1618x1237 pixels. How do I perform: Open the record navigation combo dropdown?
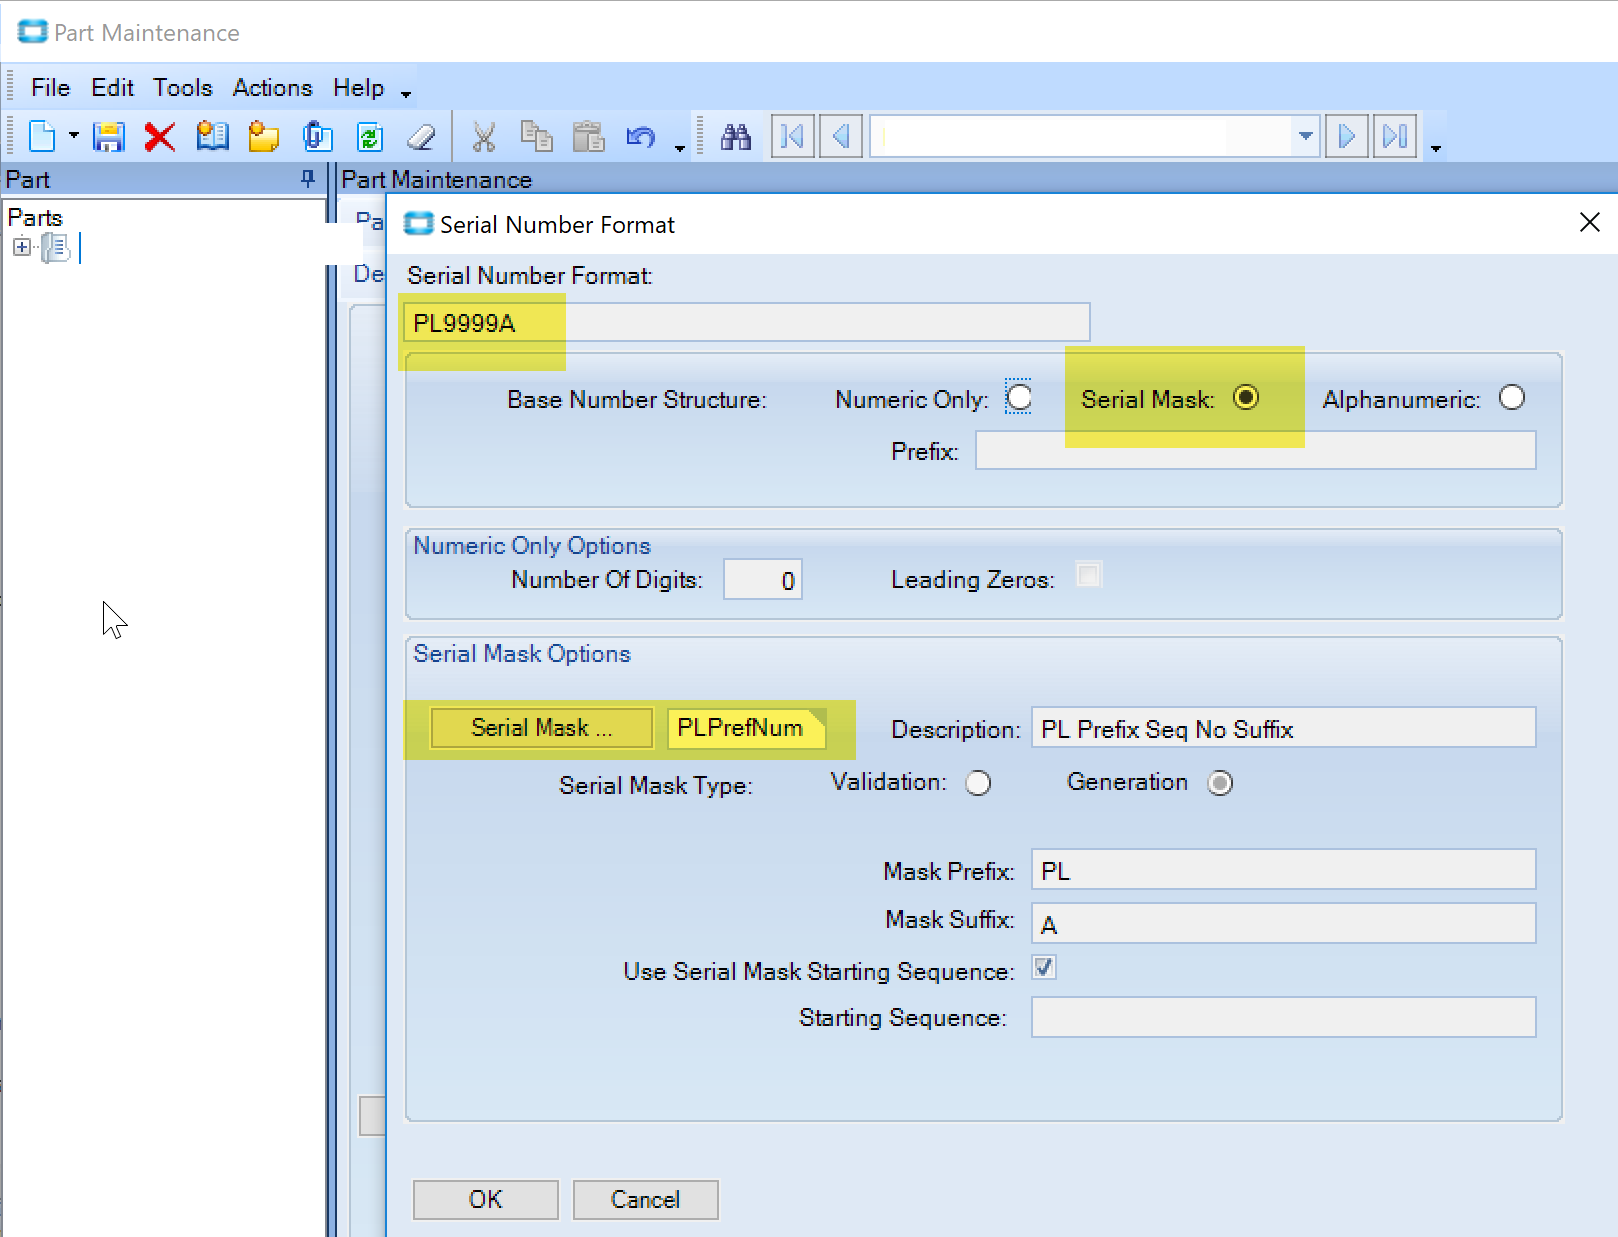pyautogui.click(x=1305, y=136)
